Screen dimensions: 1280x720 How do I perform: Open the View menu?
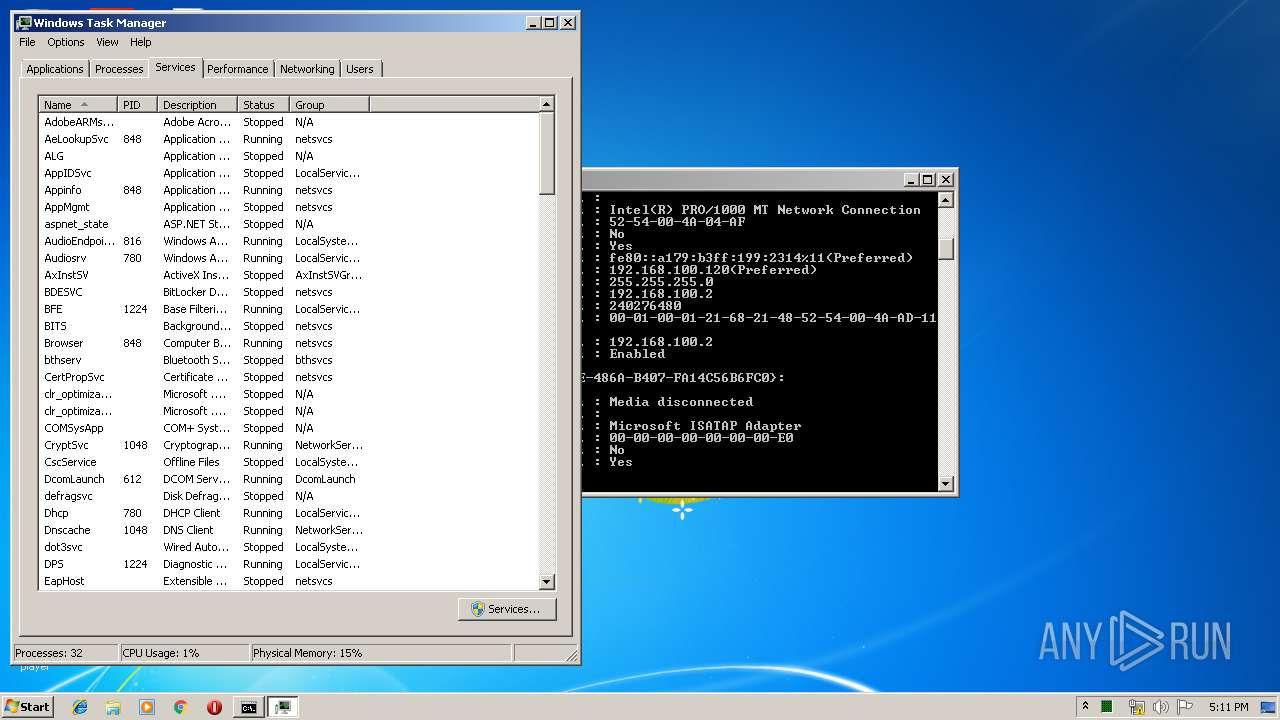[x=107, y=42]
